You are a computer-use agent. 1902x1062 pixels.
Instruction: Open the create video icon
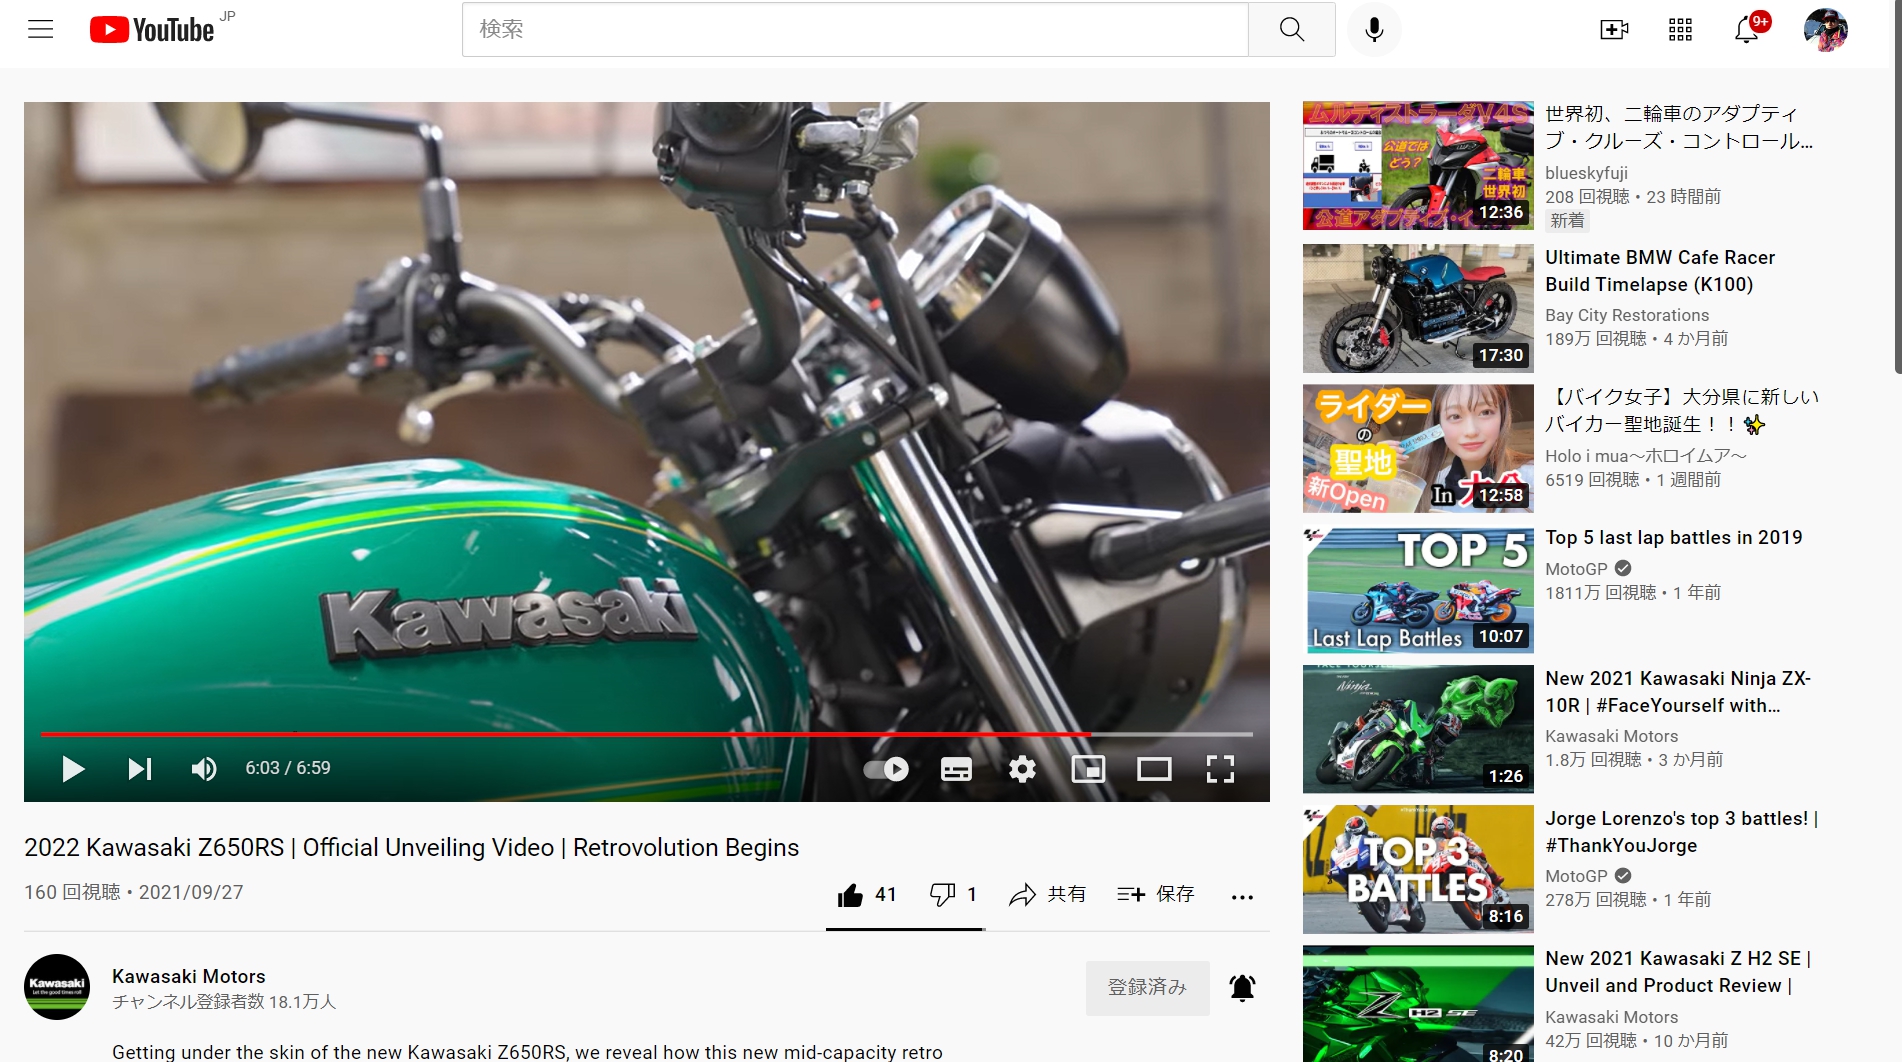coord(1614,29)
